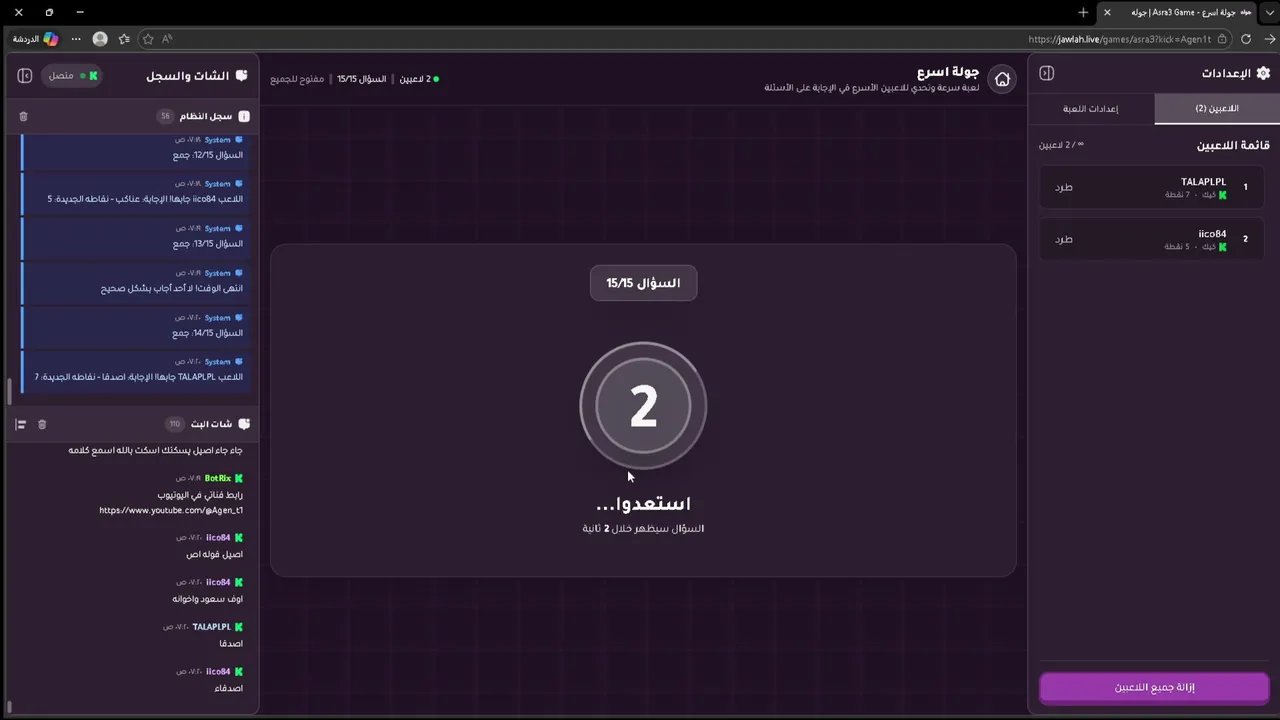This screenshot has height=720, width=1280.
Task: Click the browser forward arrow icon
Action: (1271, 39)
